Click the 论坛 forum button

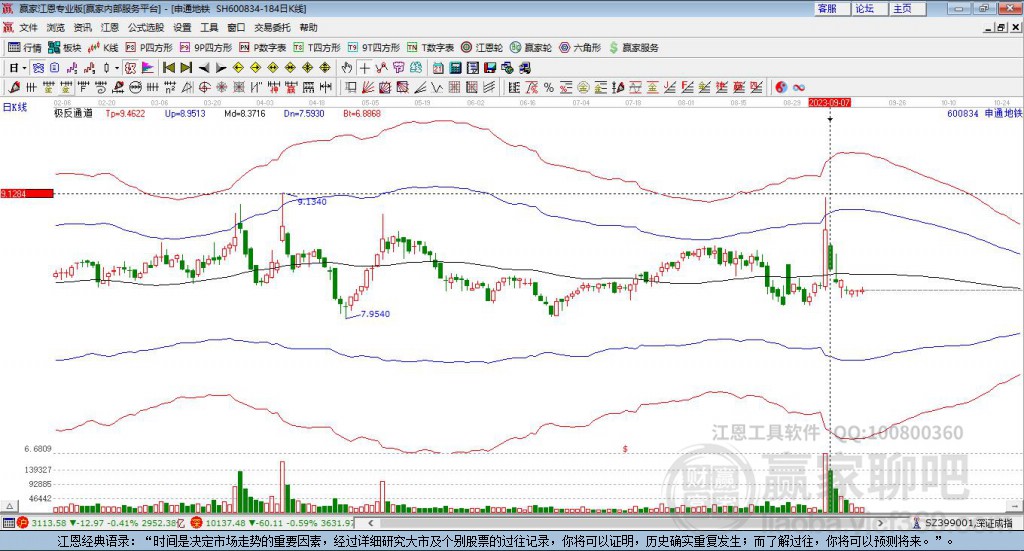tap(870, 8)
